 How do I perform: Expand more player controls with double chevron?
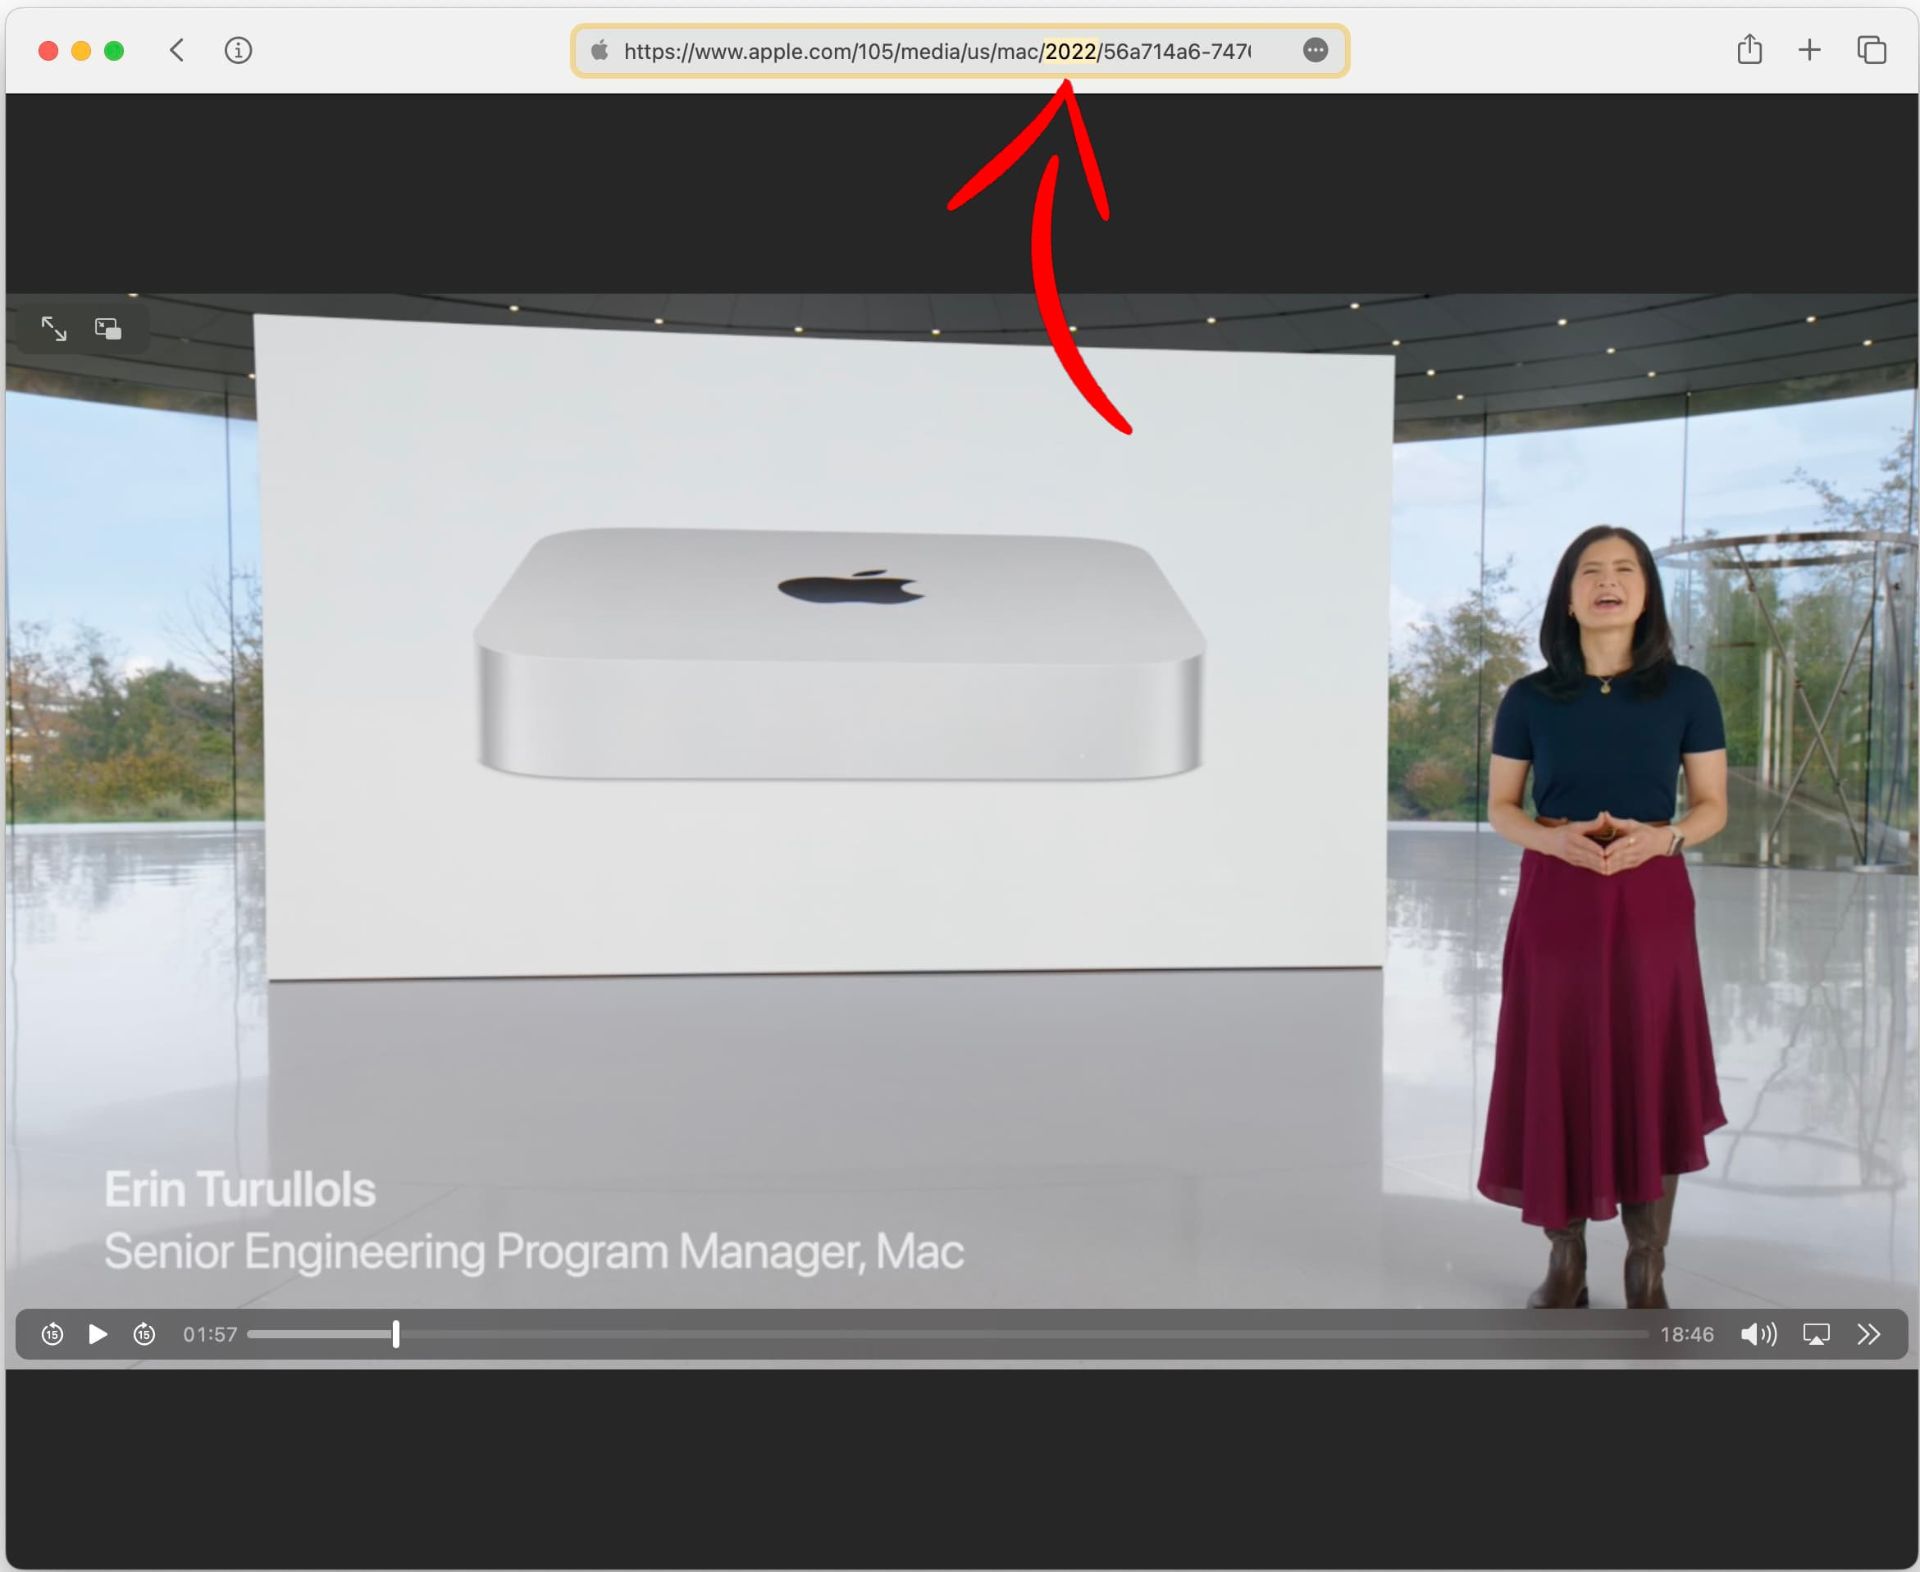click(x=1868, y=1334)
